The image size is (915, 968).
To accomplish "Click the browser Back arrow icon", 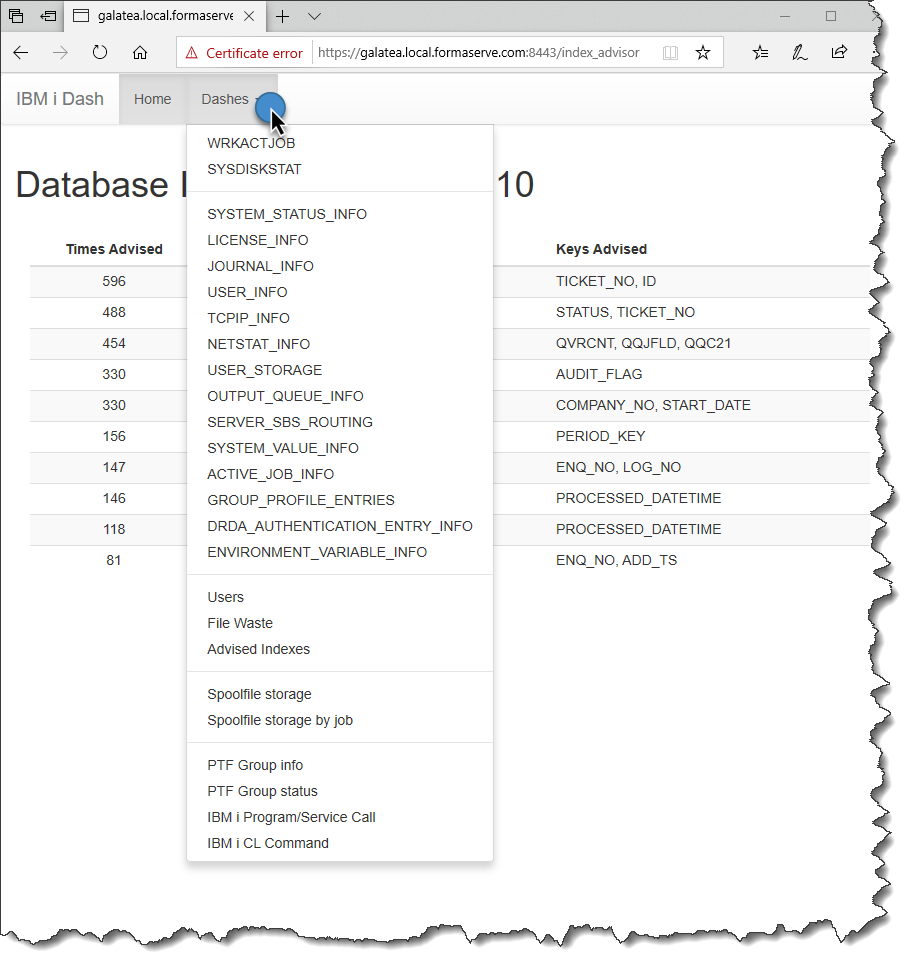I will pos(21,52).
